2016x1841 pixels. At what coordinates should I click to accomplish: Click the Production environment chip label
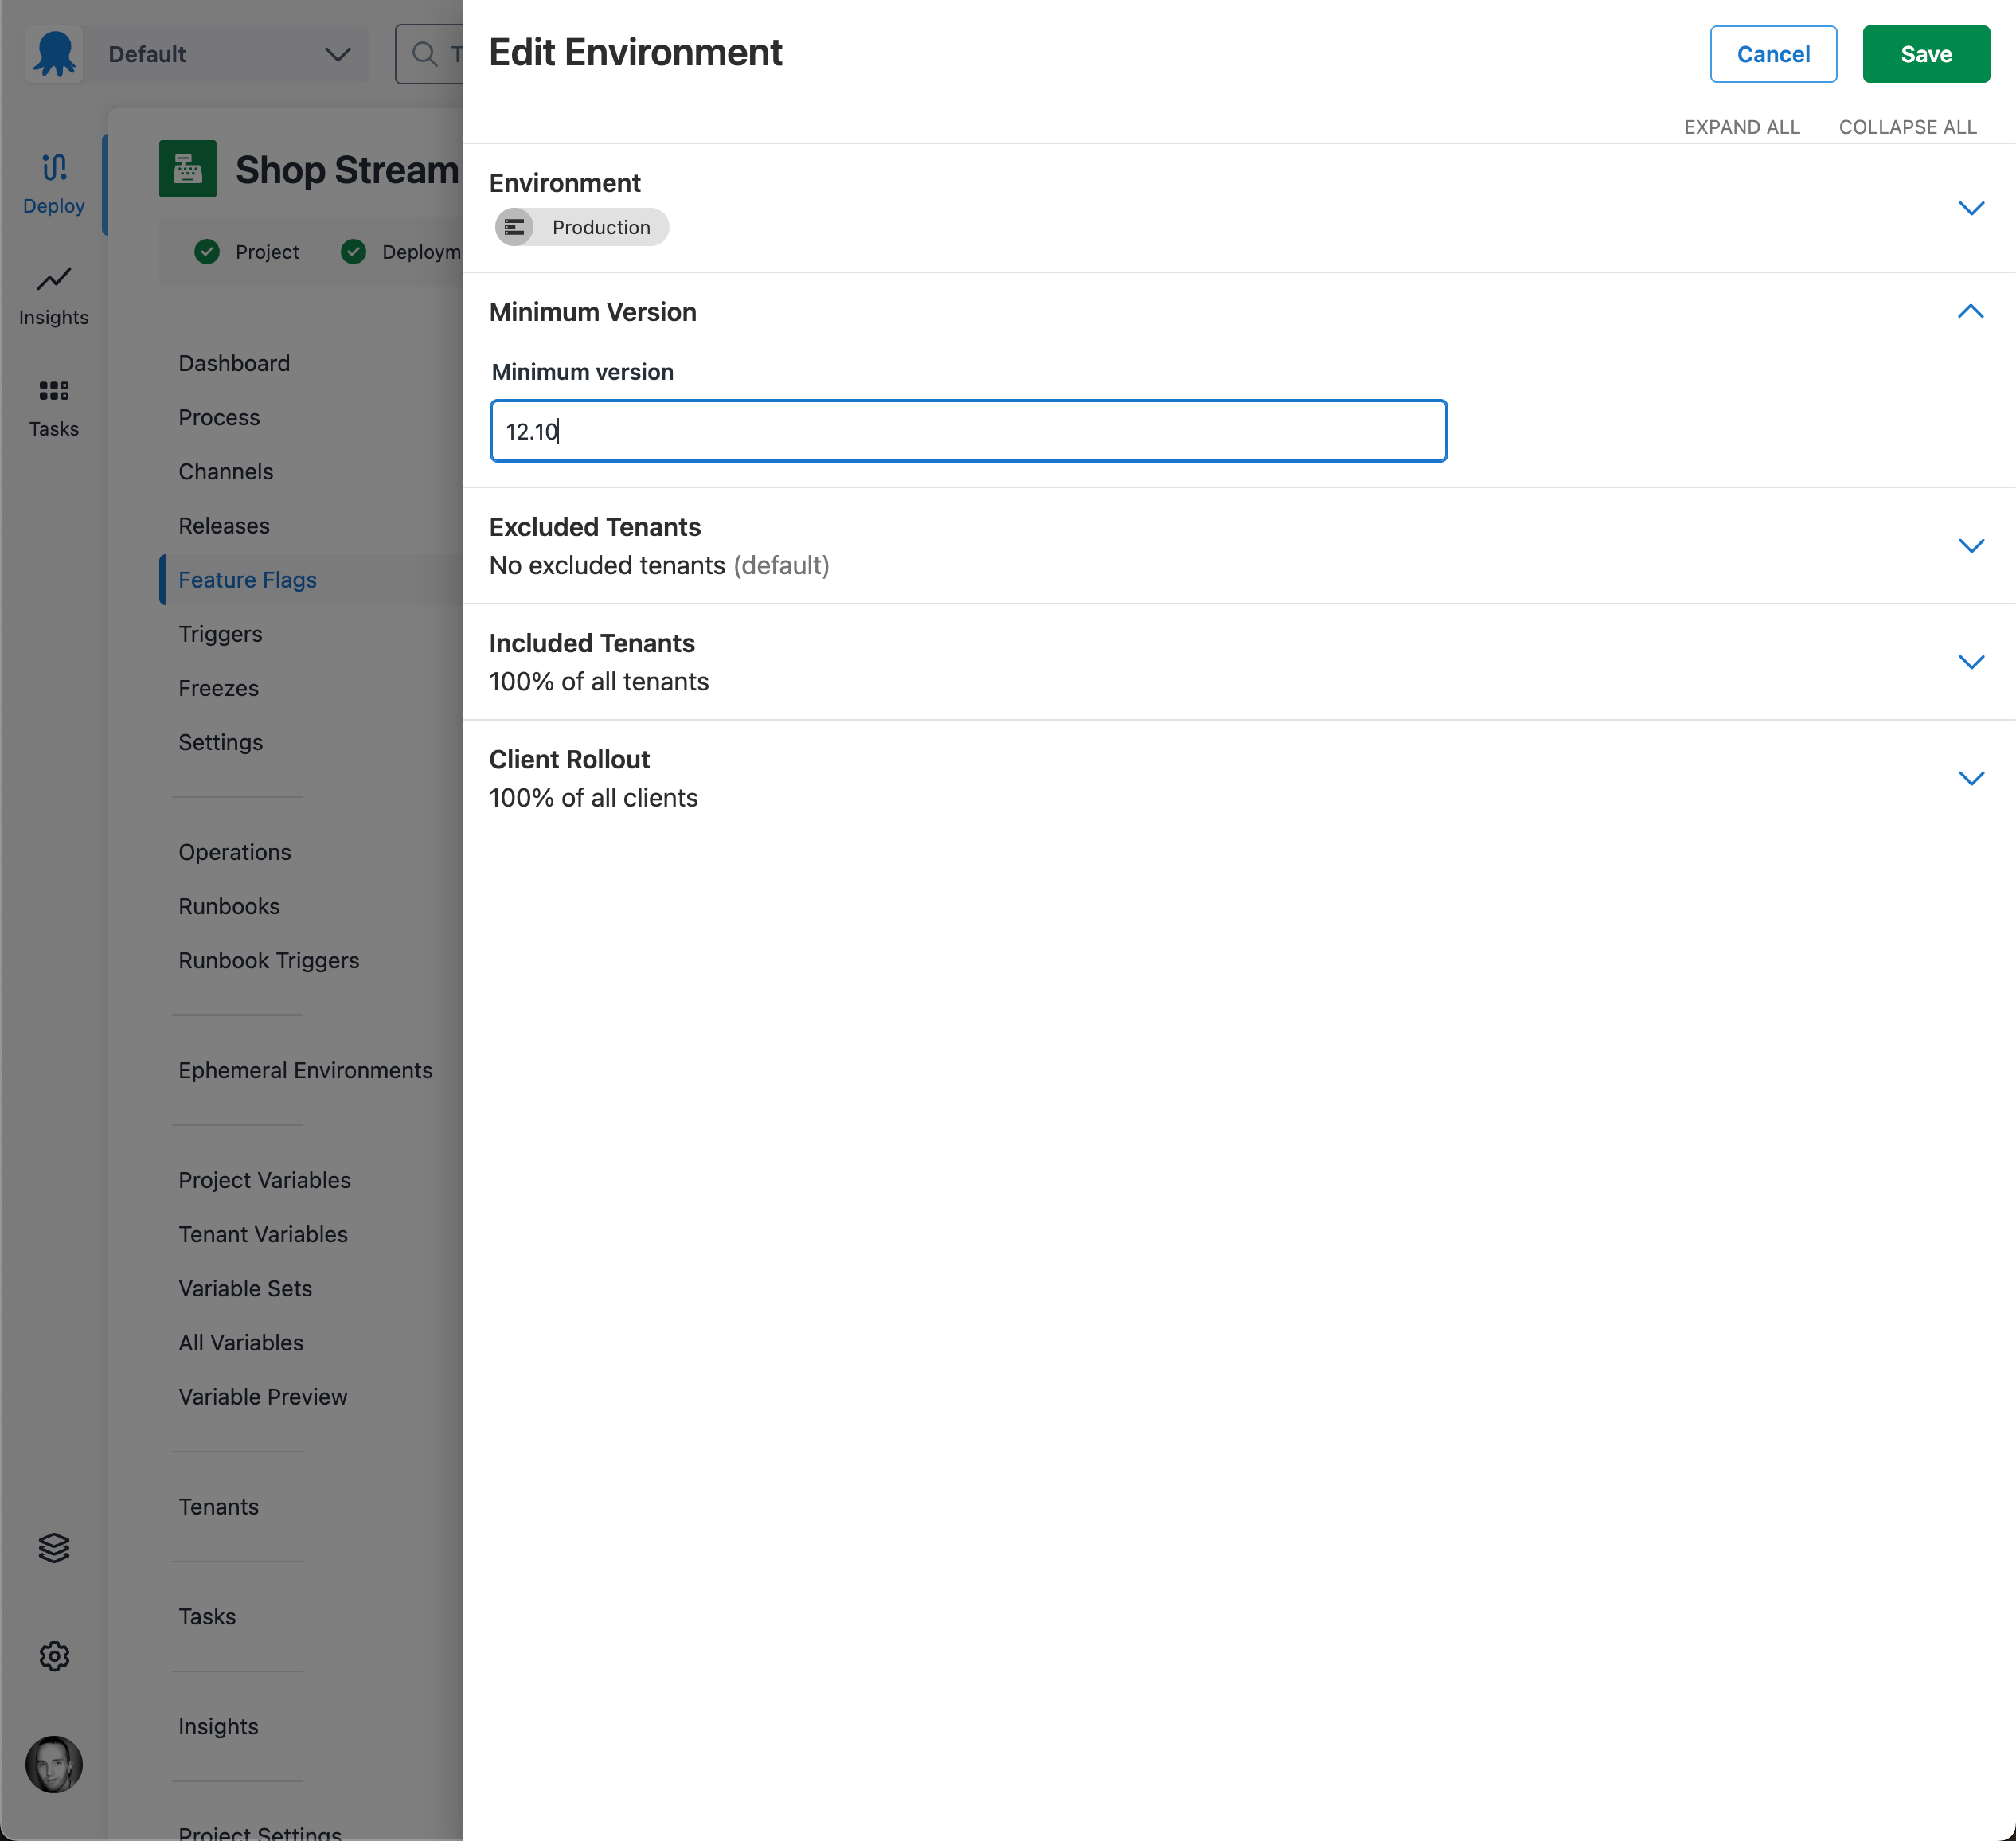coord(601,227)
